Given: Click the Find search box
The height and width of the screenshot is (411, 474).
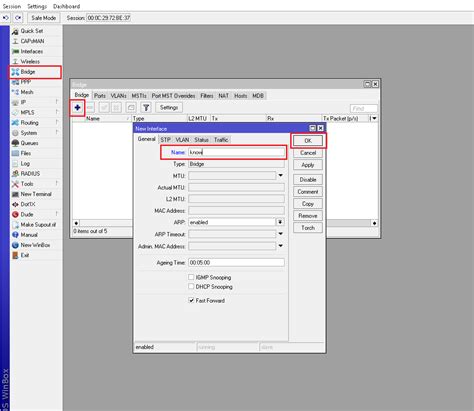Looking at the screenshot, I should (364, 108).
